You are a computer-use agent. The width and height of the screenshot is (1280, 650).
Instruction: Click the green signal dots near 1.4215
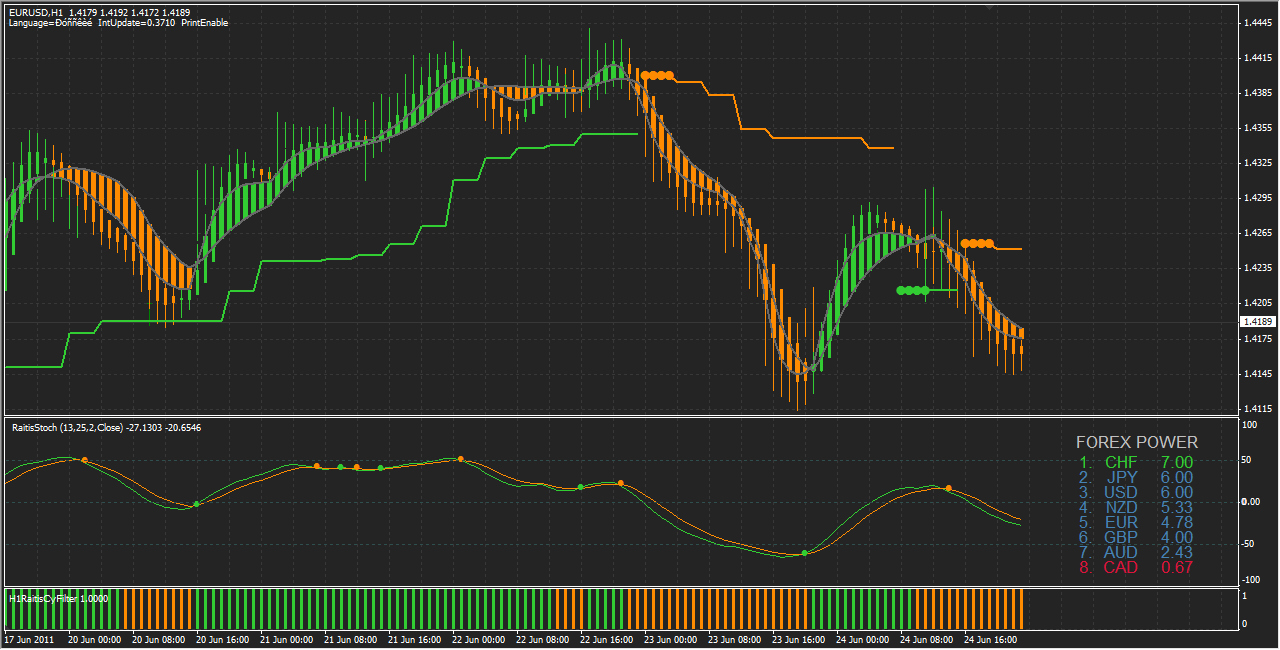pyautogui.click(x=913, y=290)
